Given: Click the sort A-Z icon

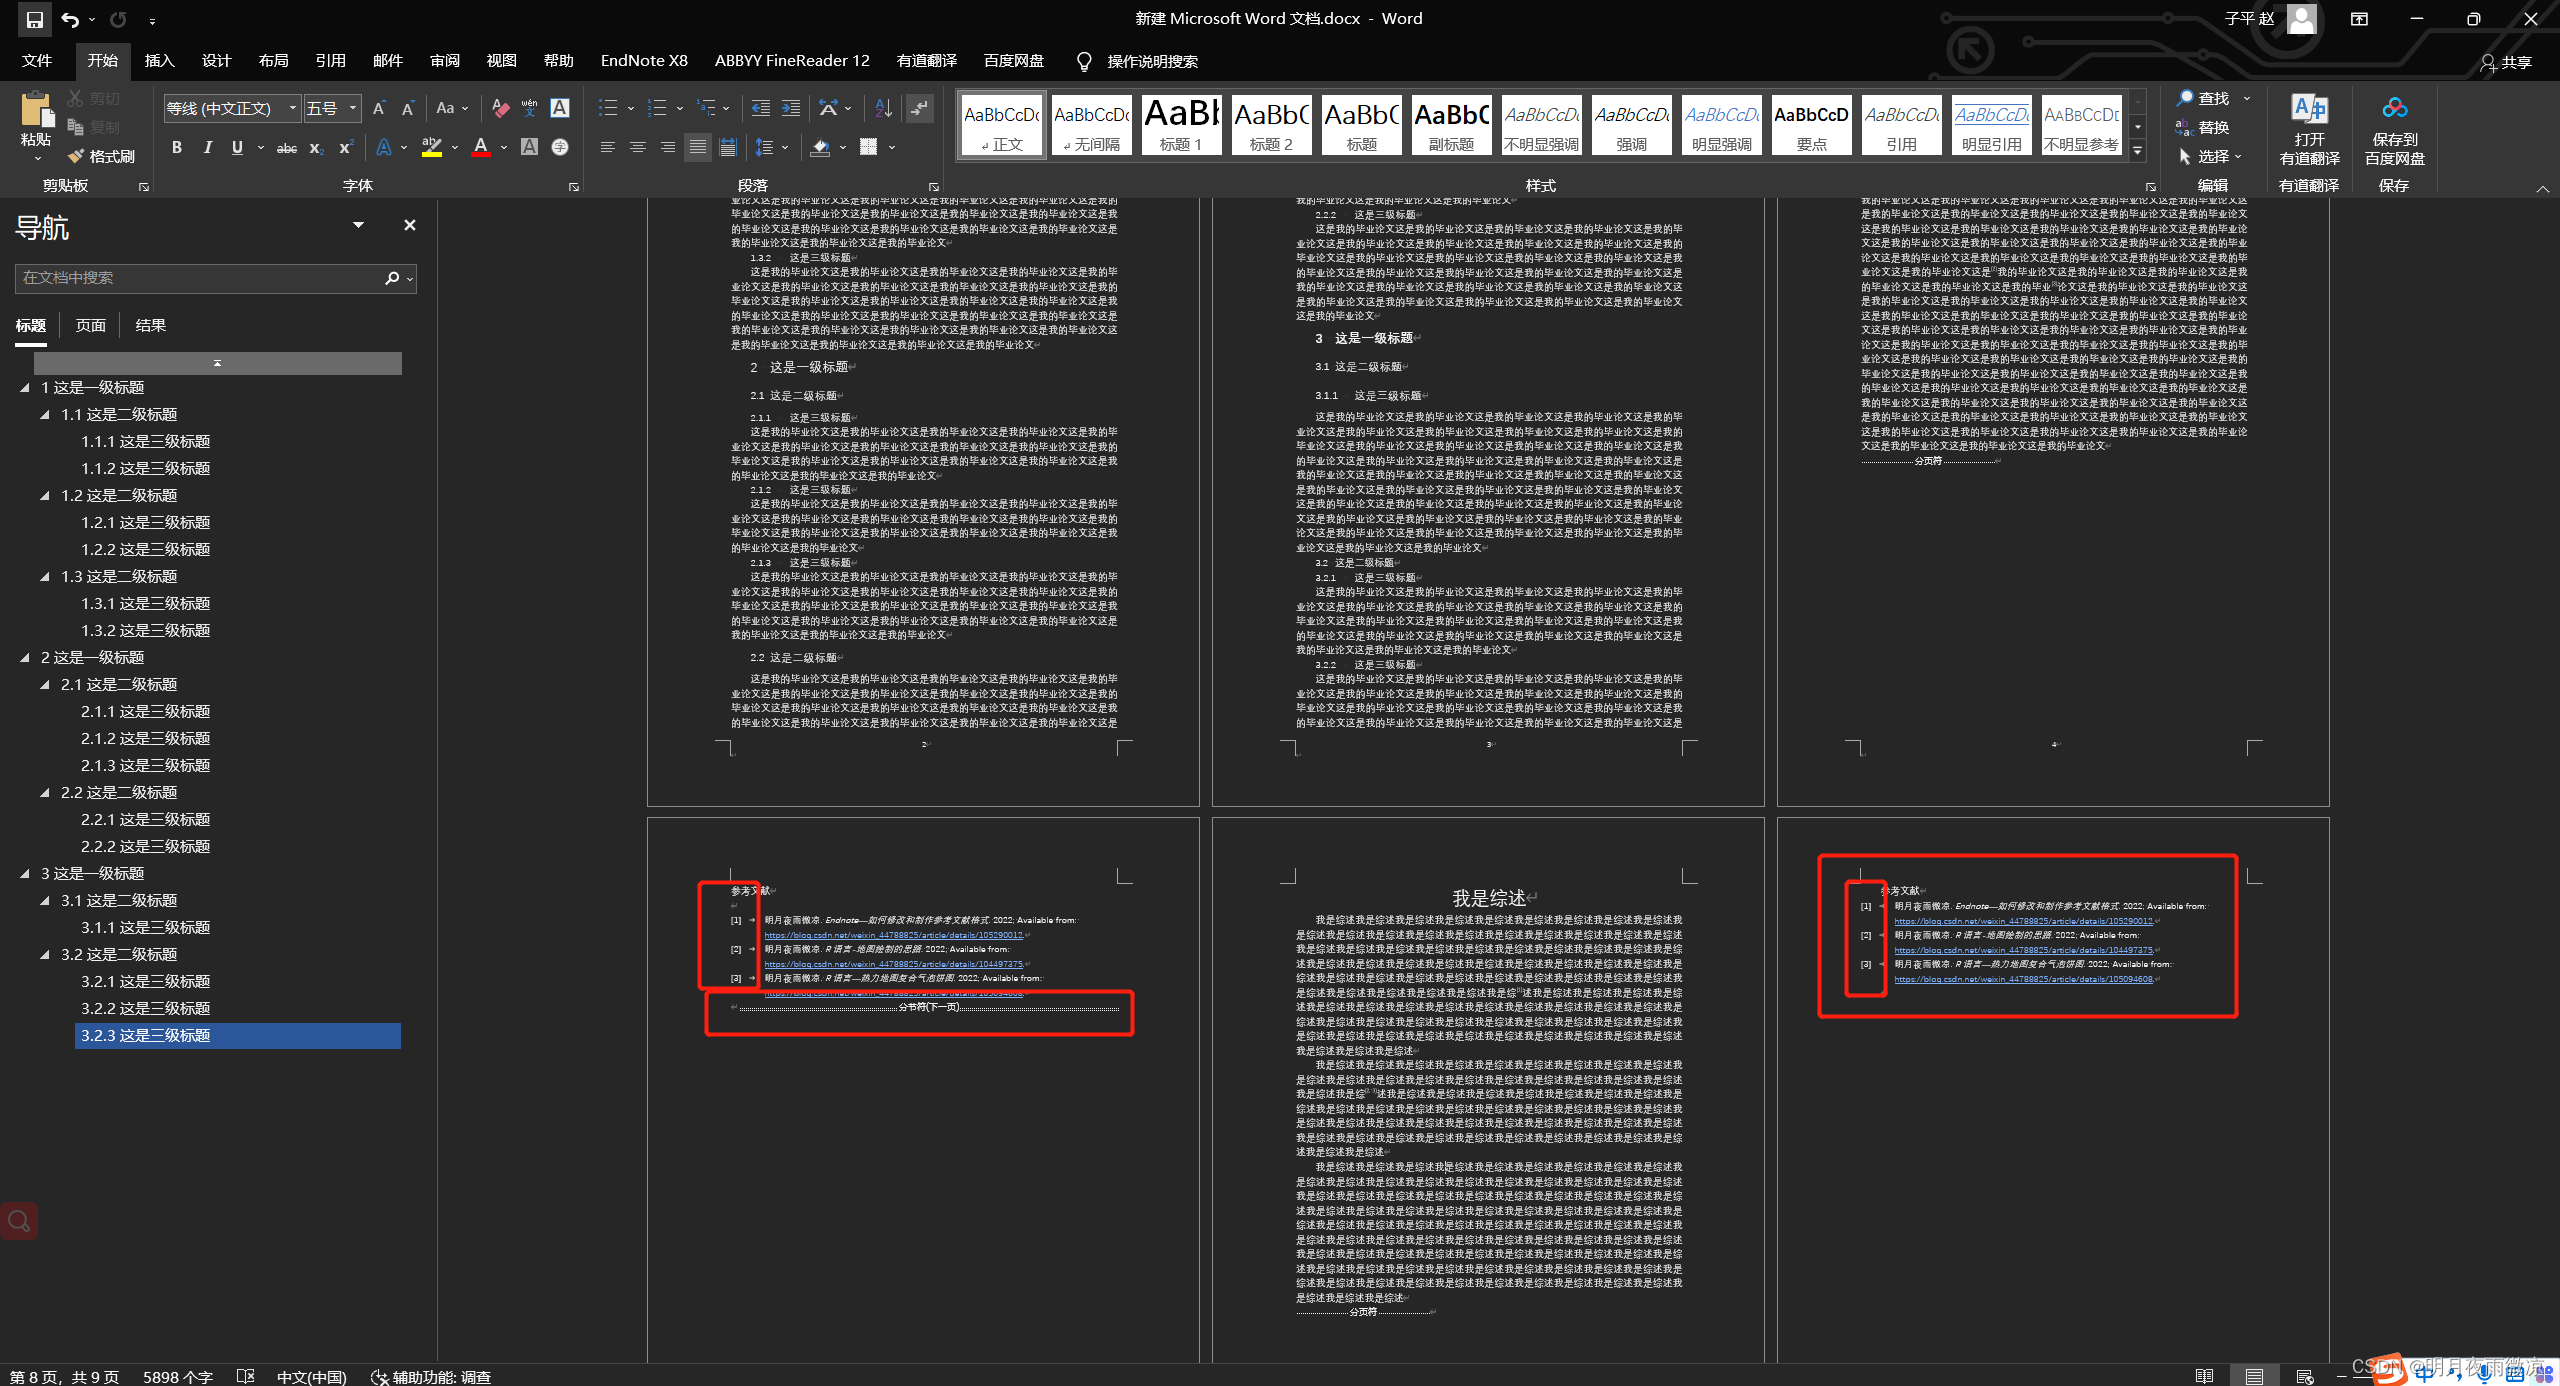Looking at the screenshot, I should pos(883,108).
